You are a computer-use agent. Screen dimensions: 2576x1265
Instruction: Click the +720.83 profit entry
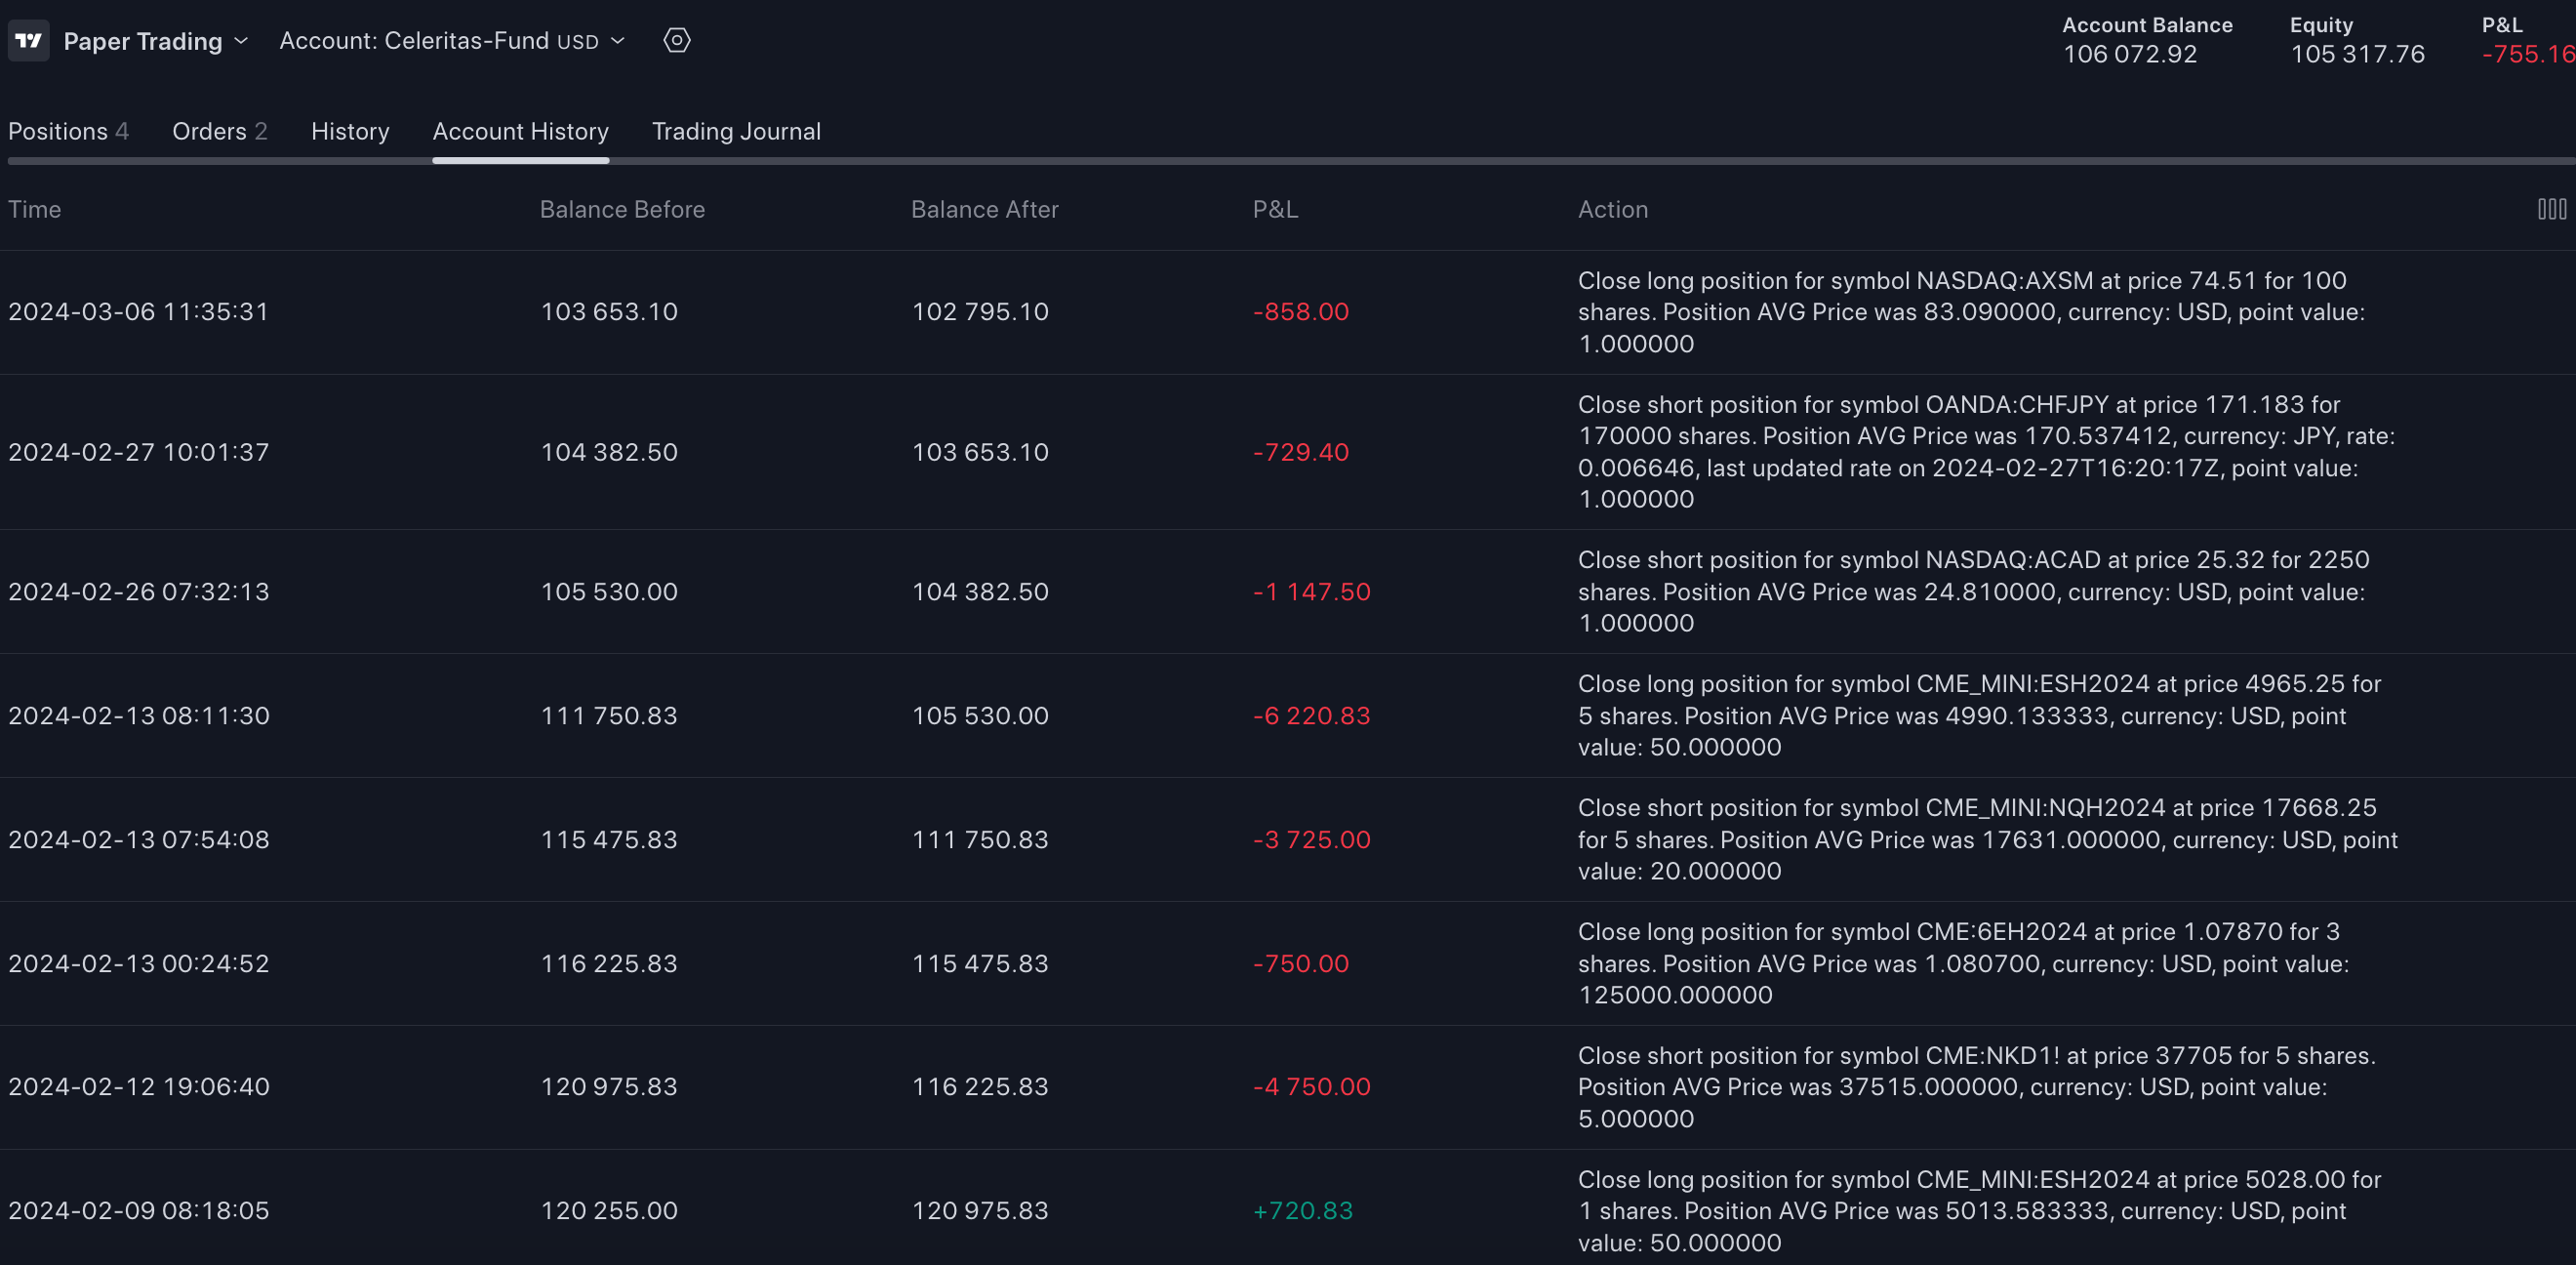[x=1302, y=1211]
